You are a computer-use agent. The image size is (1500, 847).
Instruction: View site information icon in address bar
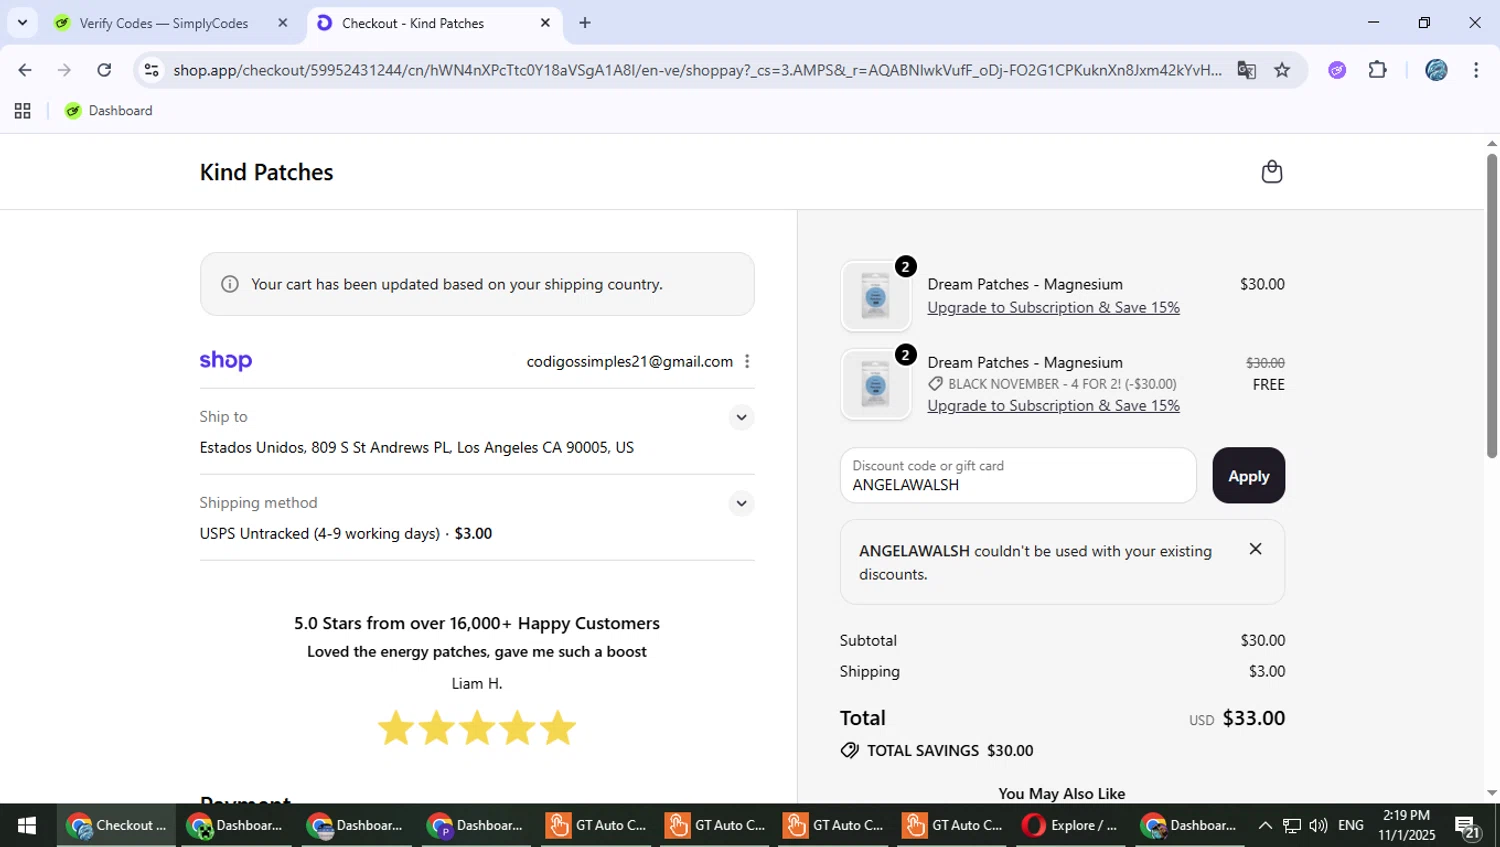151,70
